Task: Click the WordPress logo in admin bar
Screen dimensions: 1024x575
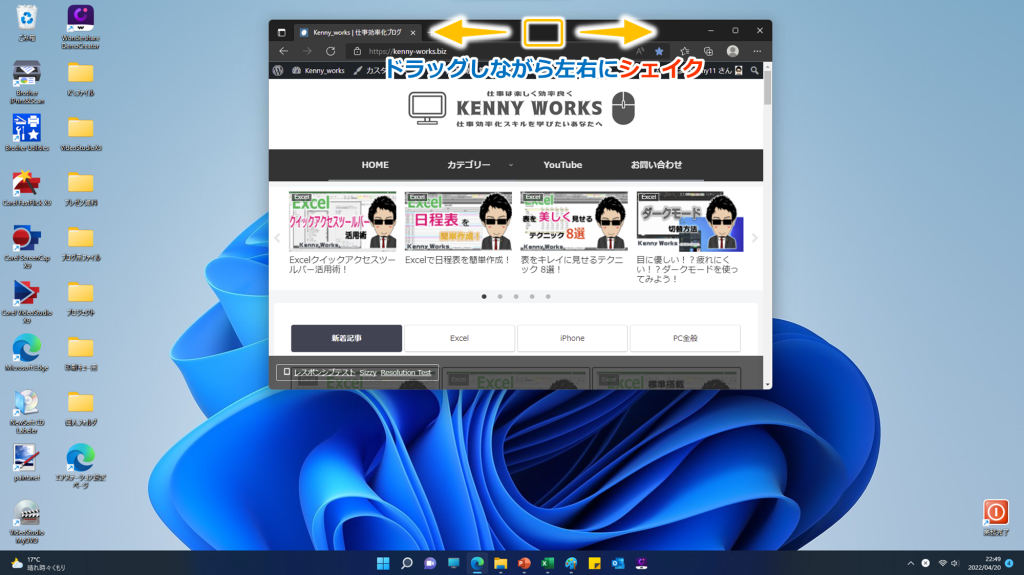Action: (279, 71)
